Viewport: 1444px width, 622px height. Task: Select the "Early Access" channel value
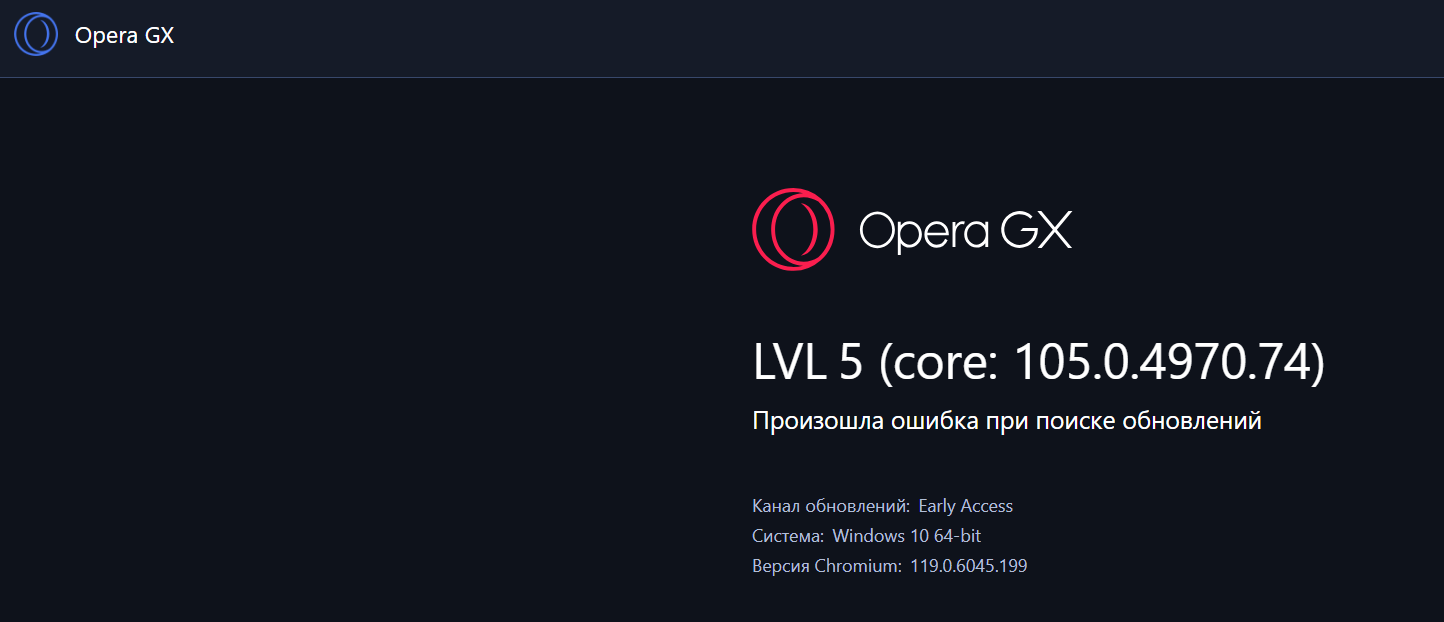click(x=965, y=506)
